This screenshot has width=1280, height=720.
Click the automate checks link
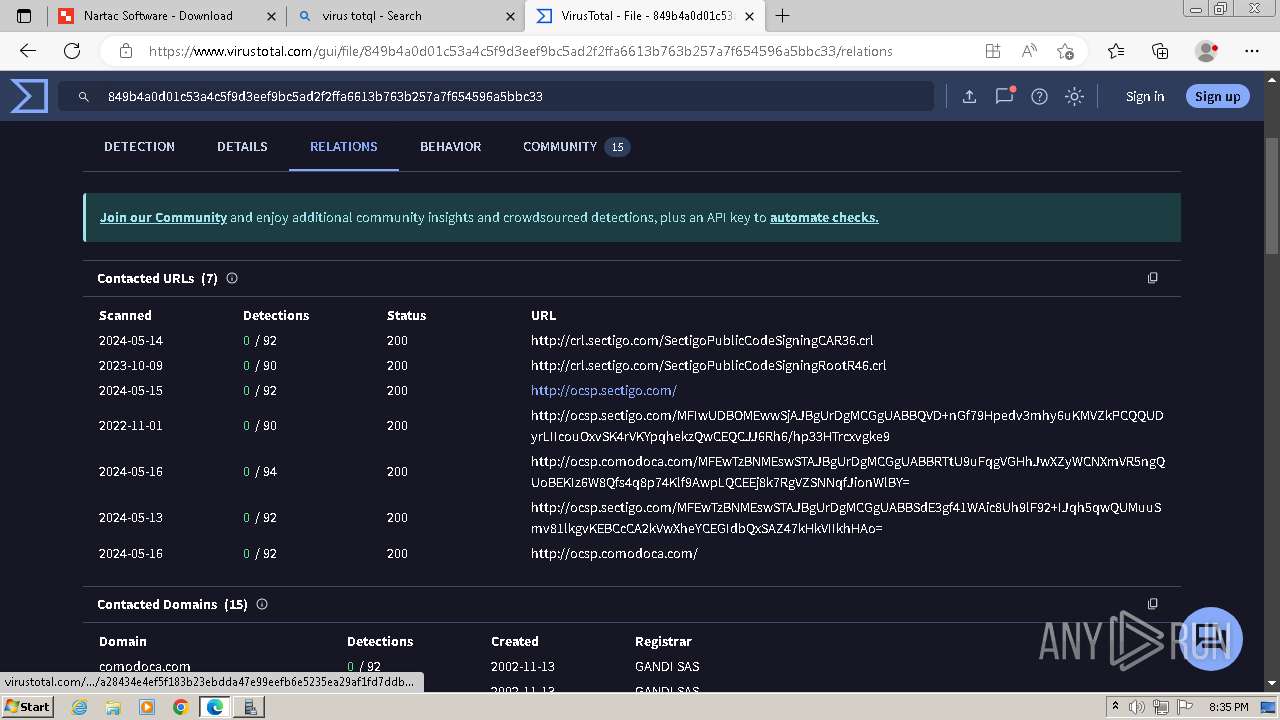click(x=824, y=217)
